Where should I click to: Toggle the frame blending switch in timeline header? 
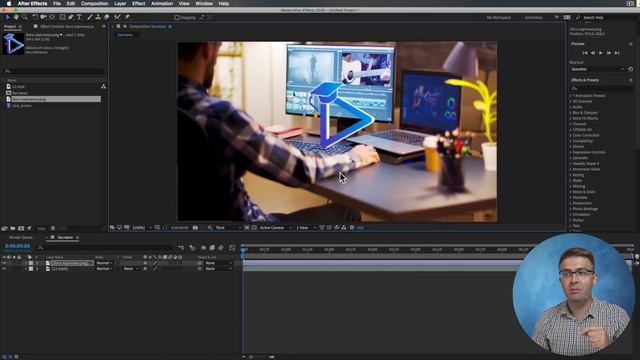click(x=212, y=248)
